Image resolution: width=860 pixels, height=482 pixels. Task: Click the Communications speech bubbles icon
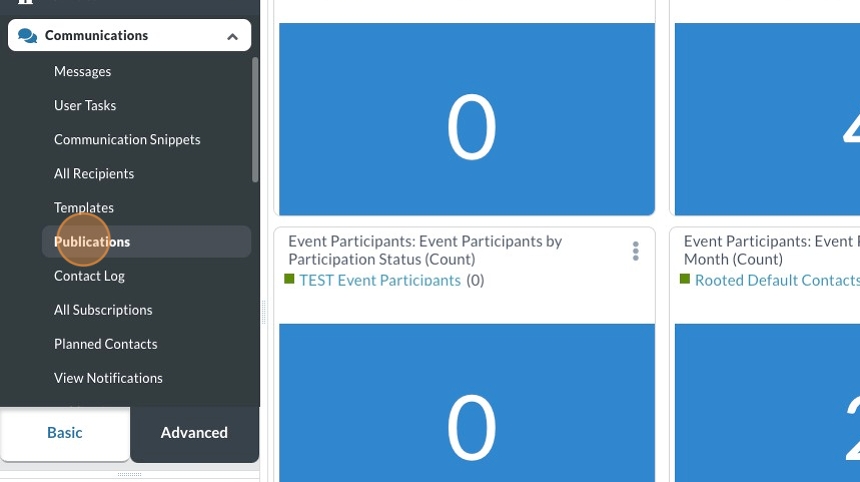[27, 36]
